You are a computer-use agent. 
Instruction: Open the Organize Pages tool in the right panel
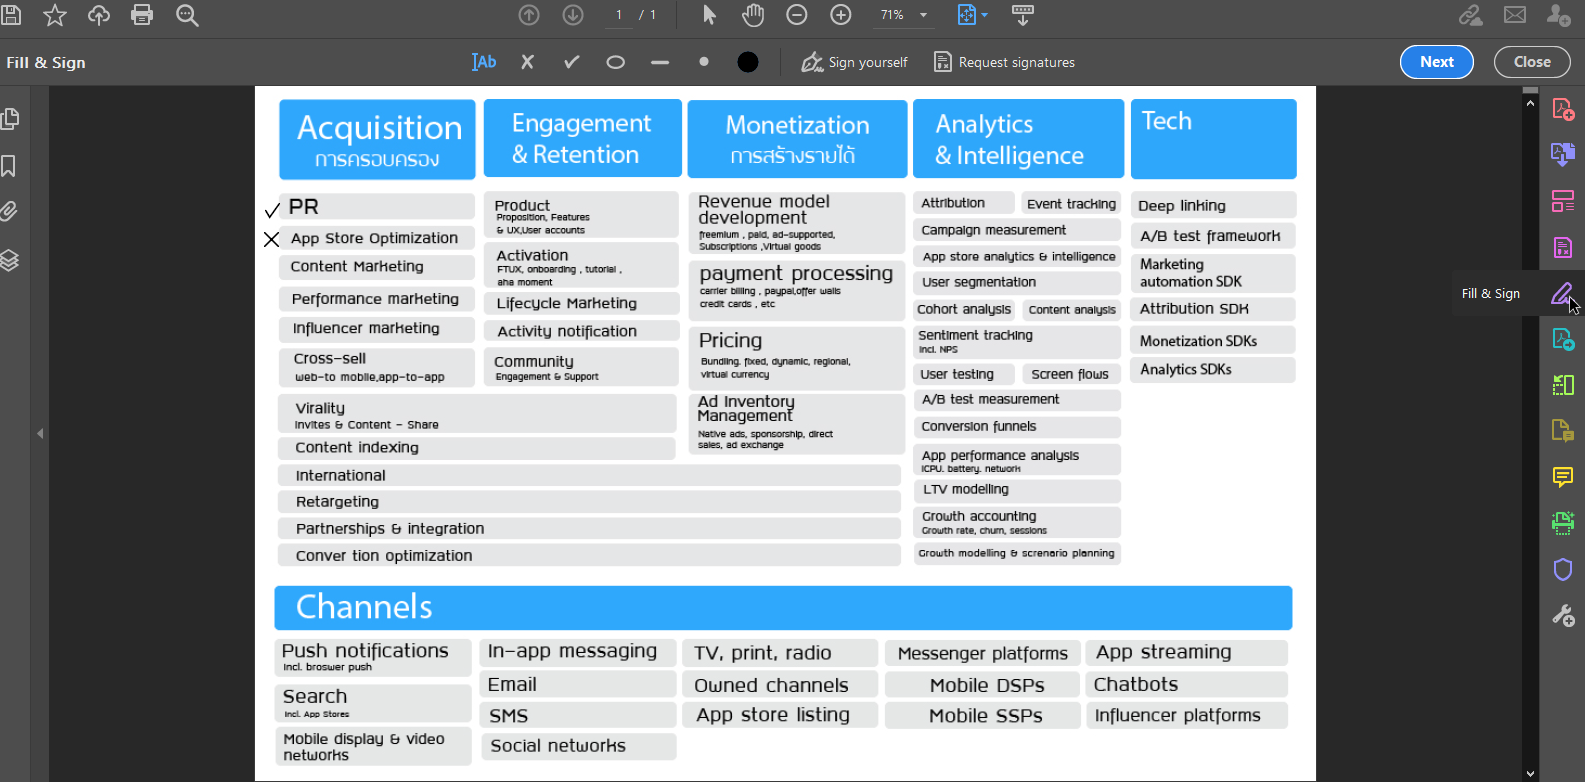pyautogui.click(x=1562, y=201)
